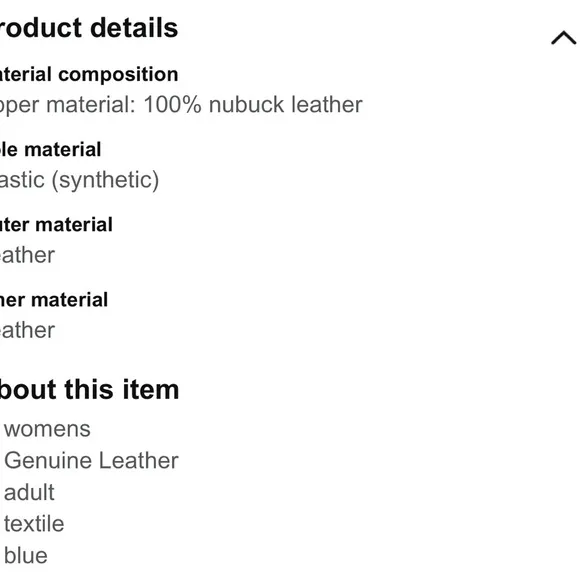This screenshot has height=580, width=580.
Task: Select the Inner material label
Action: tap(54, 300)
